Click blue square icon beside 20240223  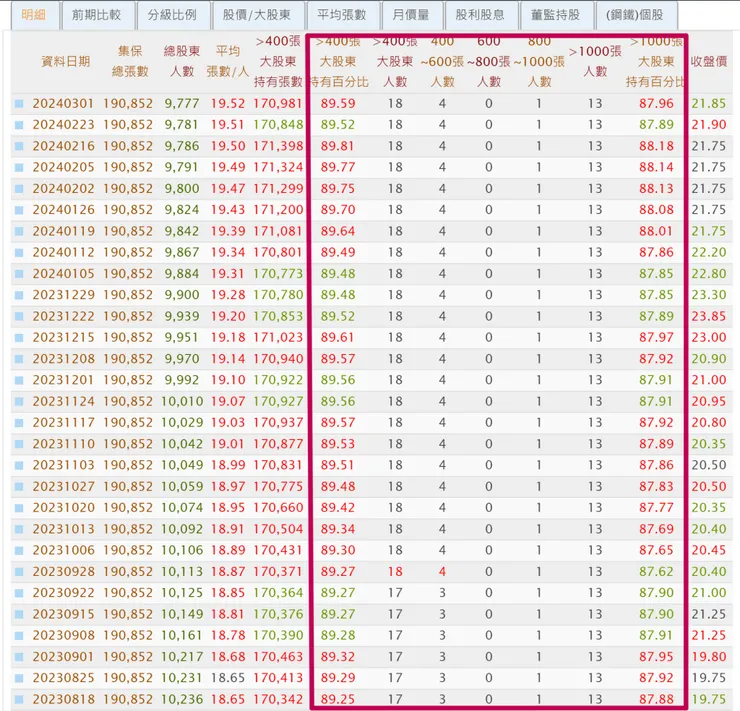click(19, 125)
